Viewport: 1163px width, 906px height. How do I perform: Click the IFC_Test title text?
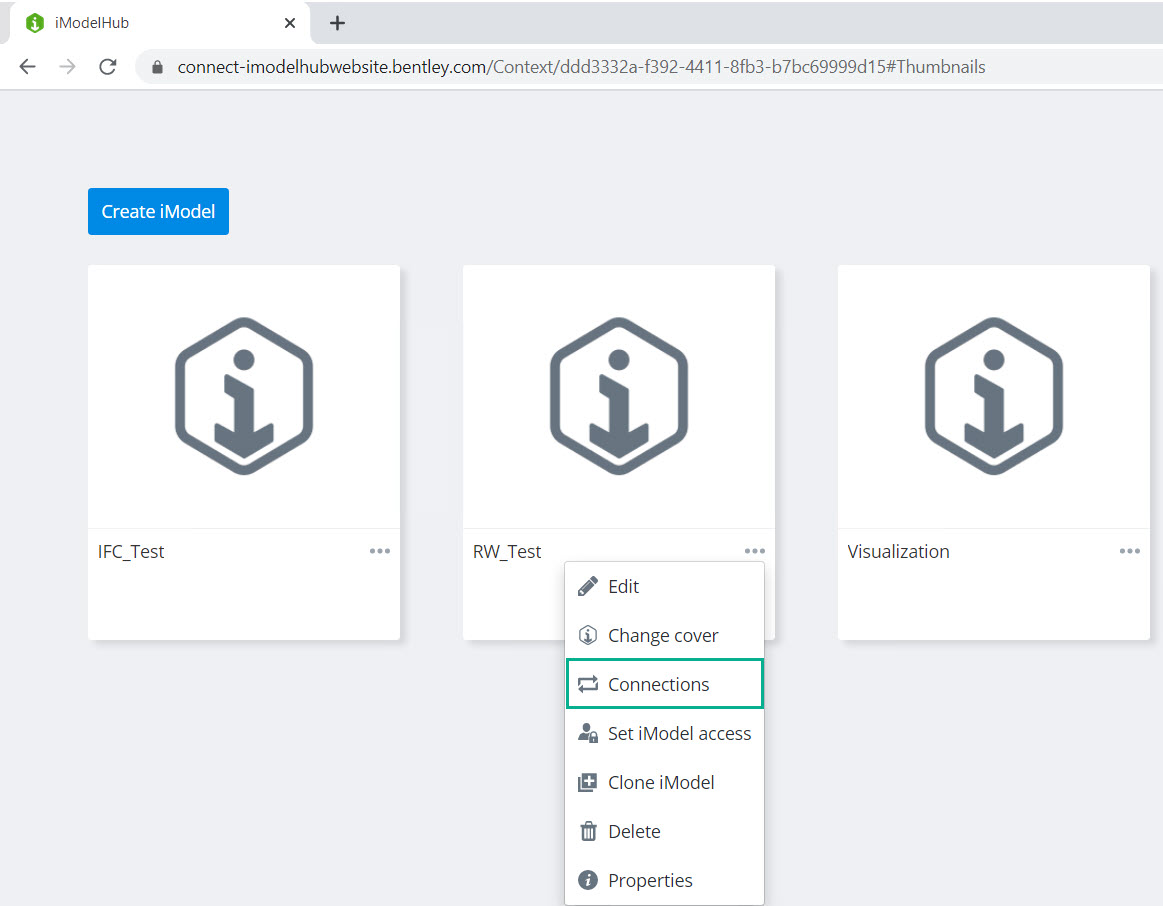[131, 552]
